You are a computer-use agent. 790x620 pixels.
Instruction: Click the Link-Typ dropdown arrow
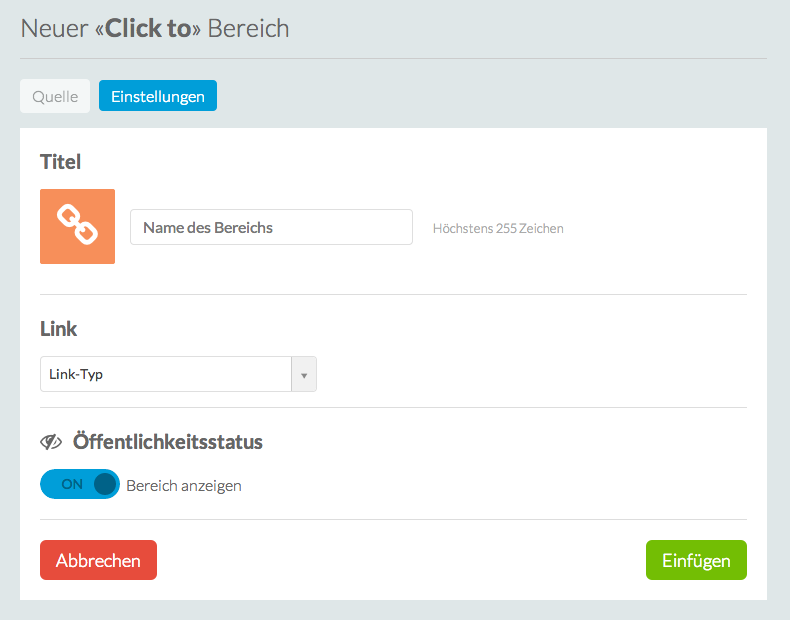coord(304,375)
